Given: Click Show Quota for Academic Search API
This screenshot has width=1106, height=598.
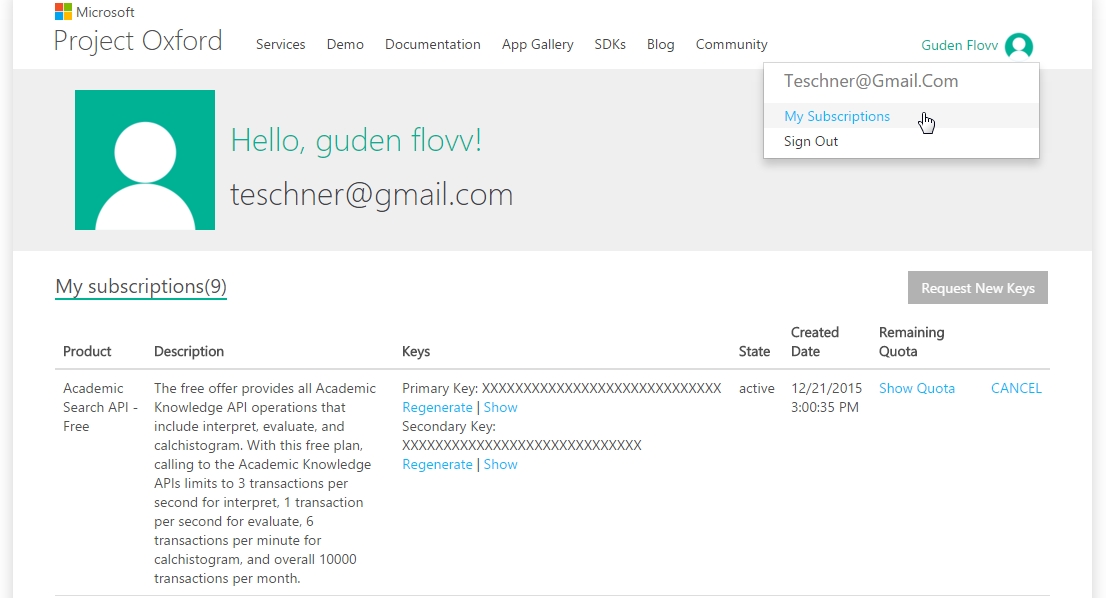Looking at the screenshot, I should (x=916, y=389).
